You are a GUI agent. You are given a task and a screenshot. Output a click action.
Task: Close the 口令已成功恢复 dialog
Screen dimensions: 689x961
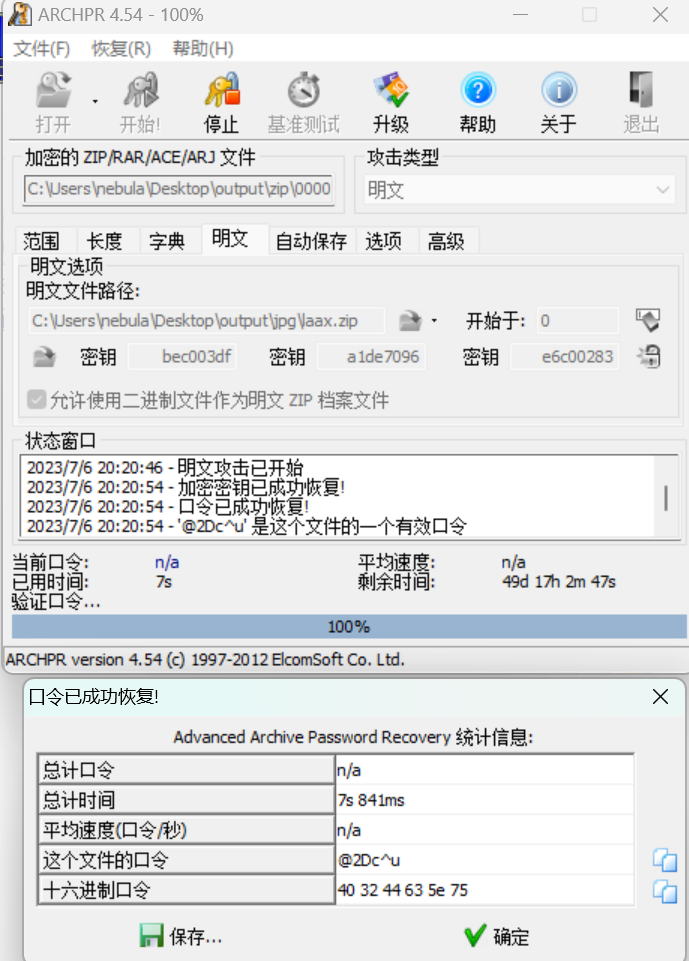point(660,697)
